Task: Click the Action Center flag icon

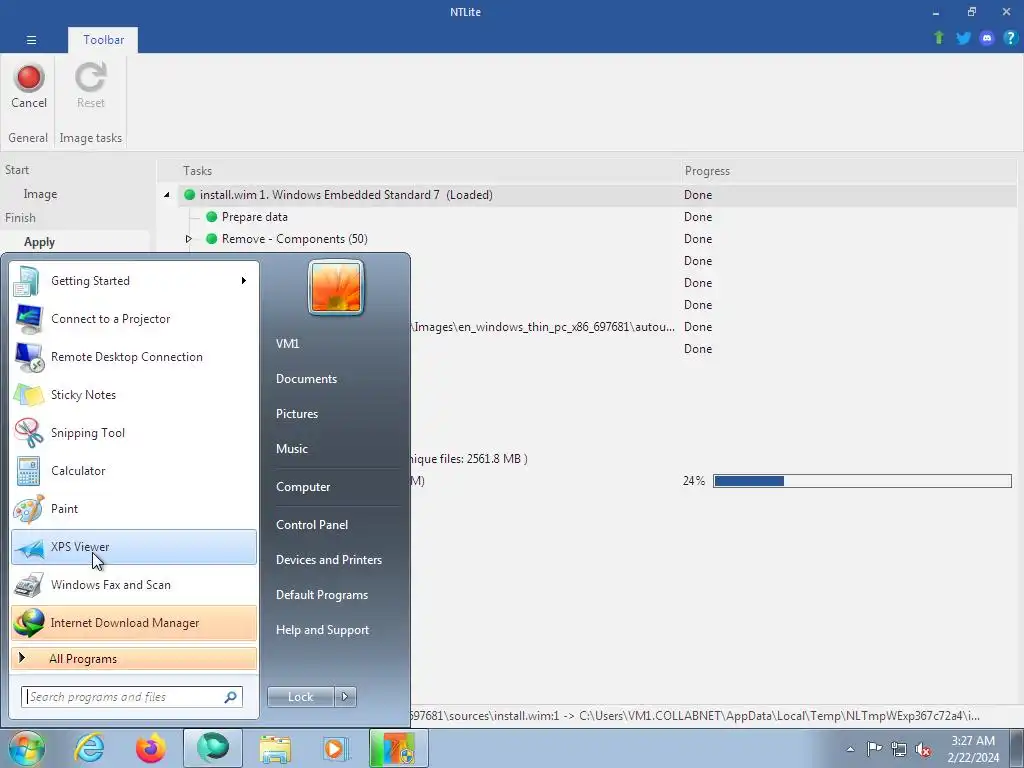Action: pyautogui.click(x=874, y=749)
